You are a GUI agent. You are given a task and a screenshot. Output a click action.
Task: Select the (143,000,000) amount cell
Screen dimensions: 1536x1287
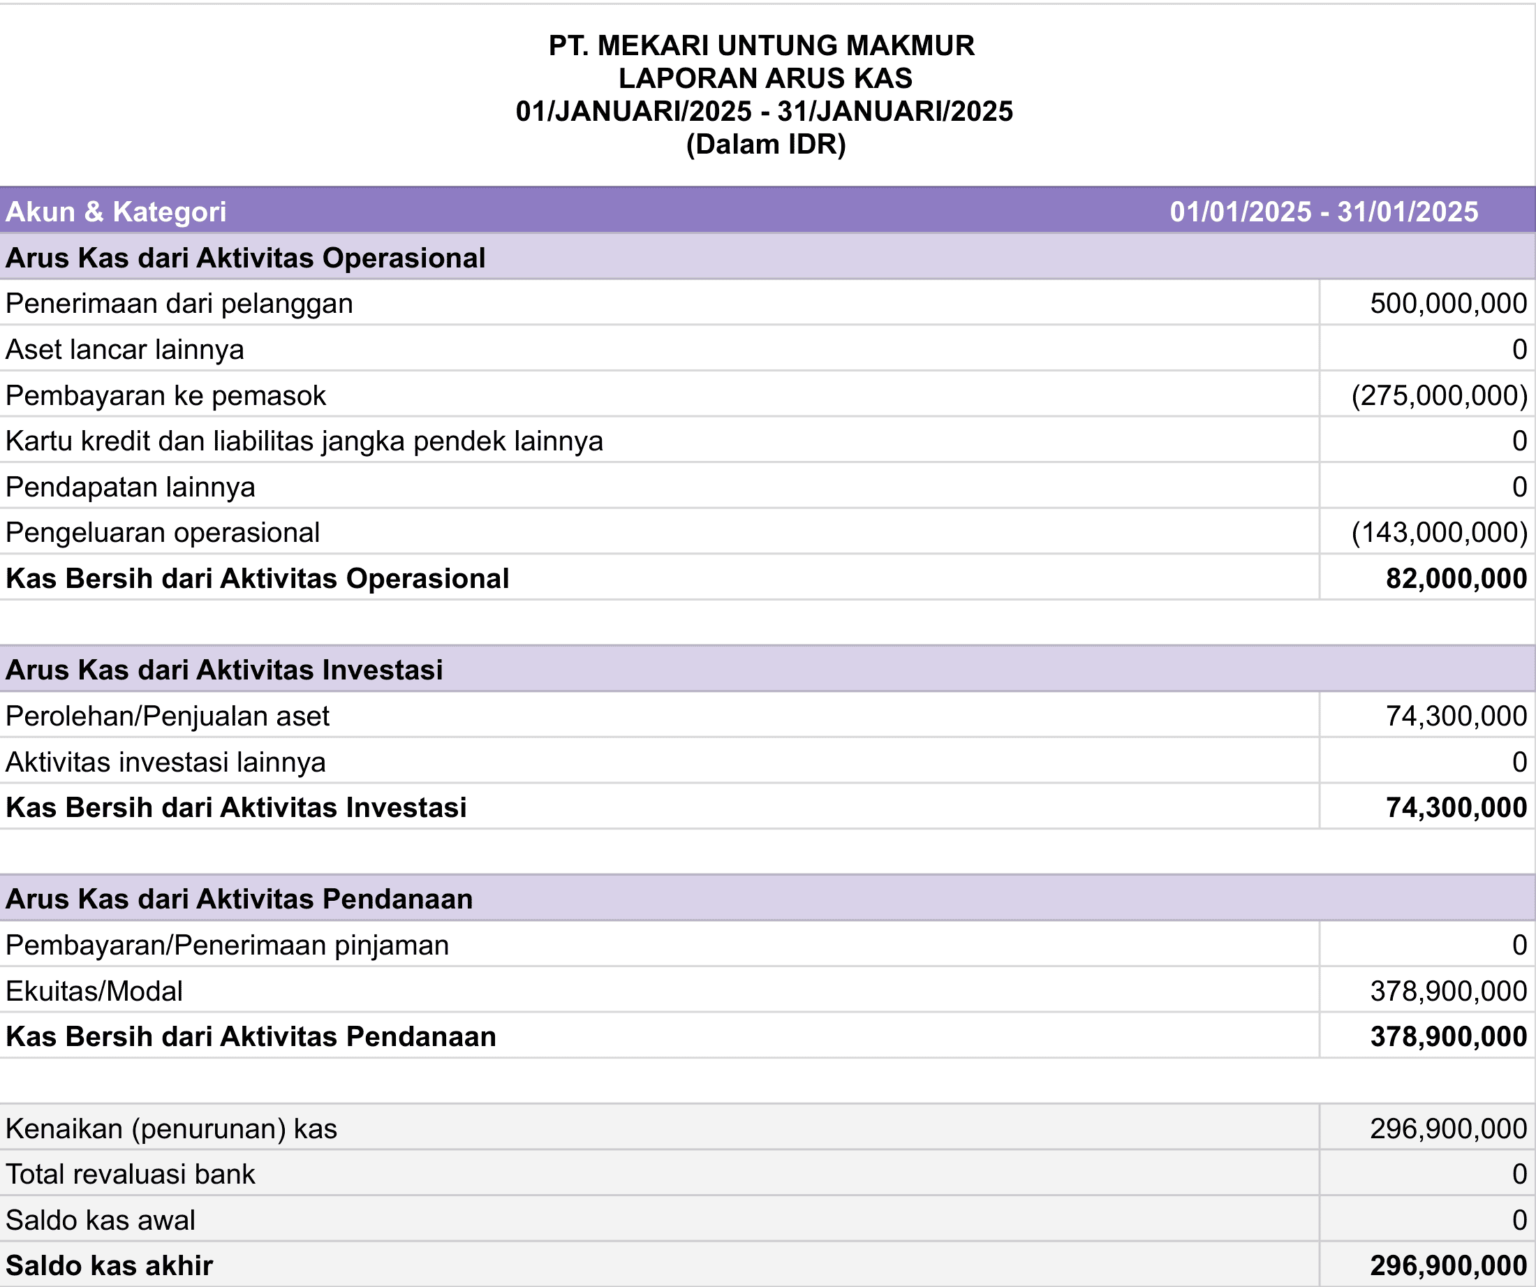tap(1439, 533)
